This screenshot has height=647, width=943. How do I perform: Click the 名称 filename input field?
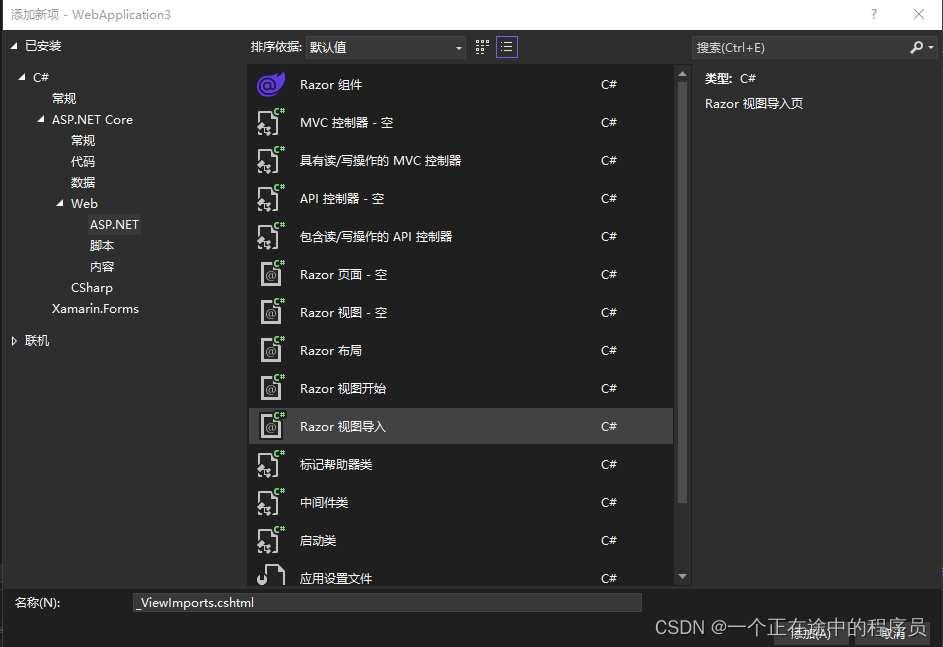tap(389, 601)
